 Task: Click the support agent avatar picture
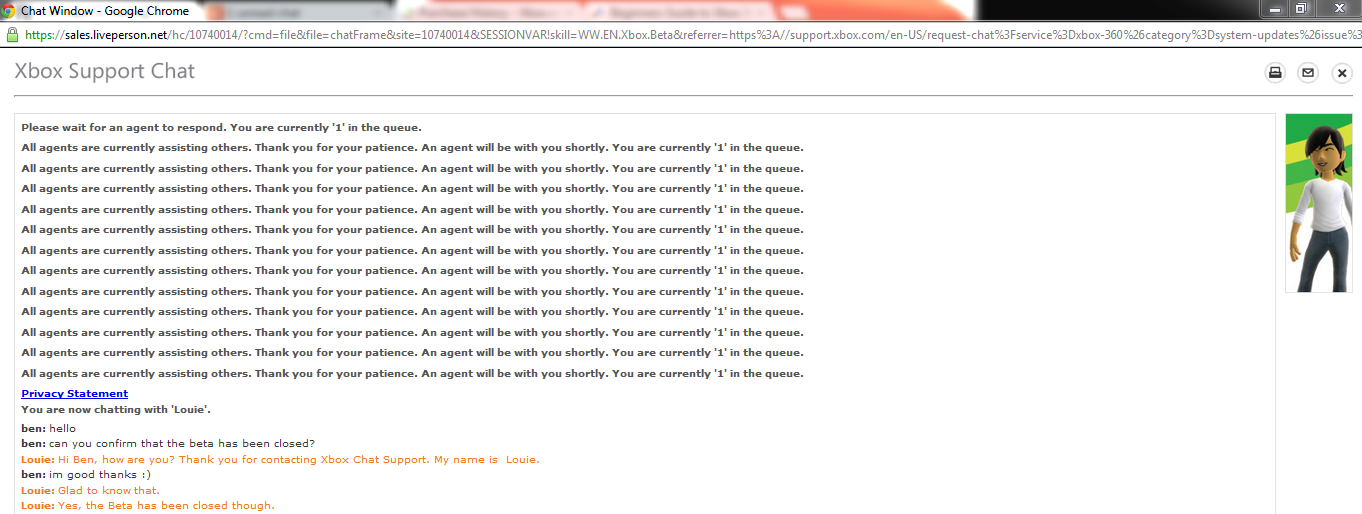[x=1318, y=203]
